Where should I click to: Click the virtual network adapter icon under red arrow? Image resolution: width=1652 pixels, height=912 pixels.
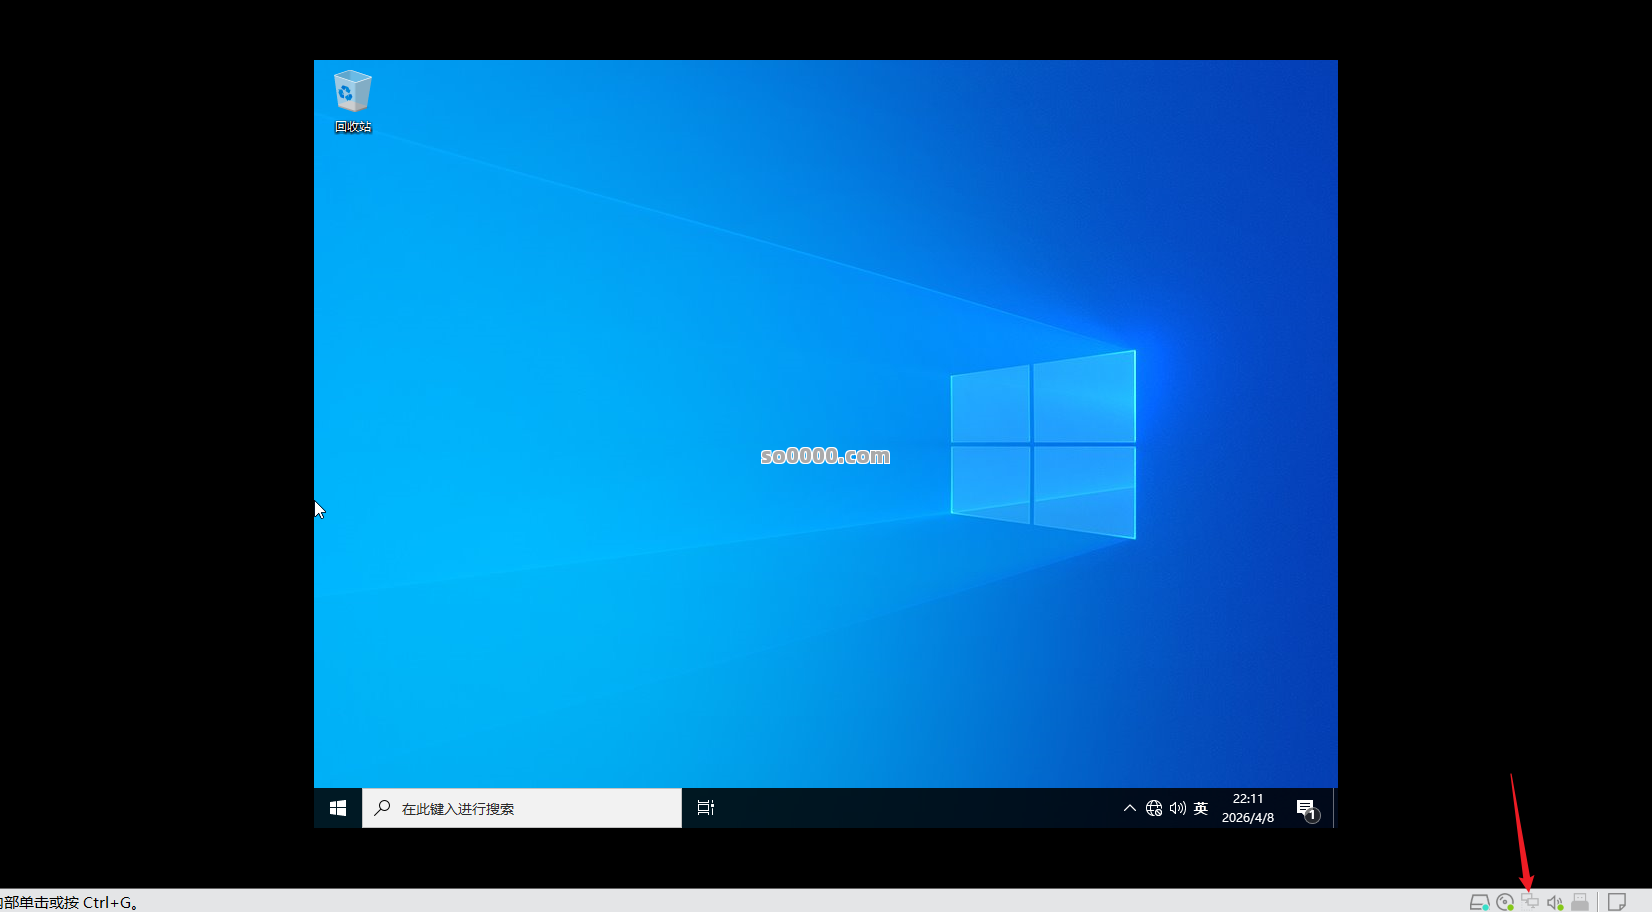tap(1530, 901)
